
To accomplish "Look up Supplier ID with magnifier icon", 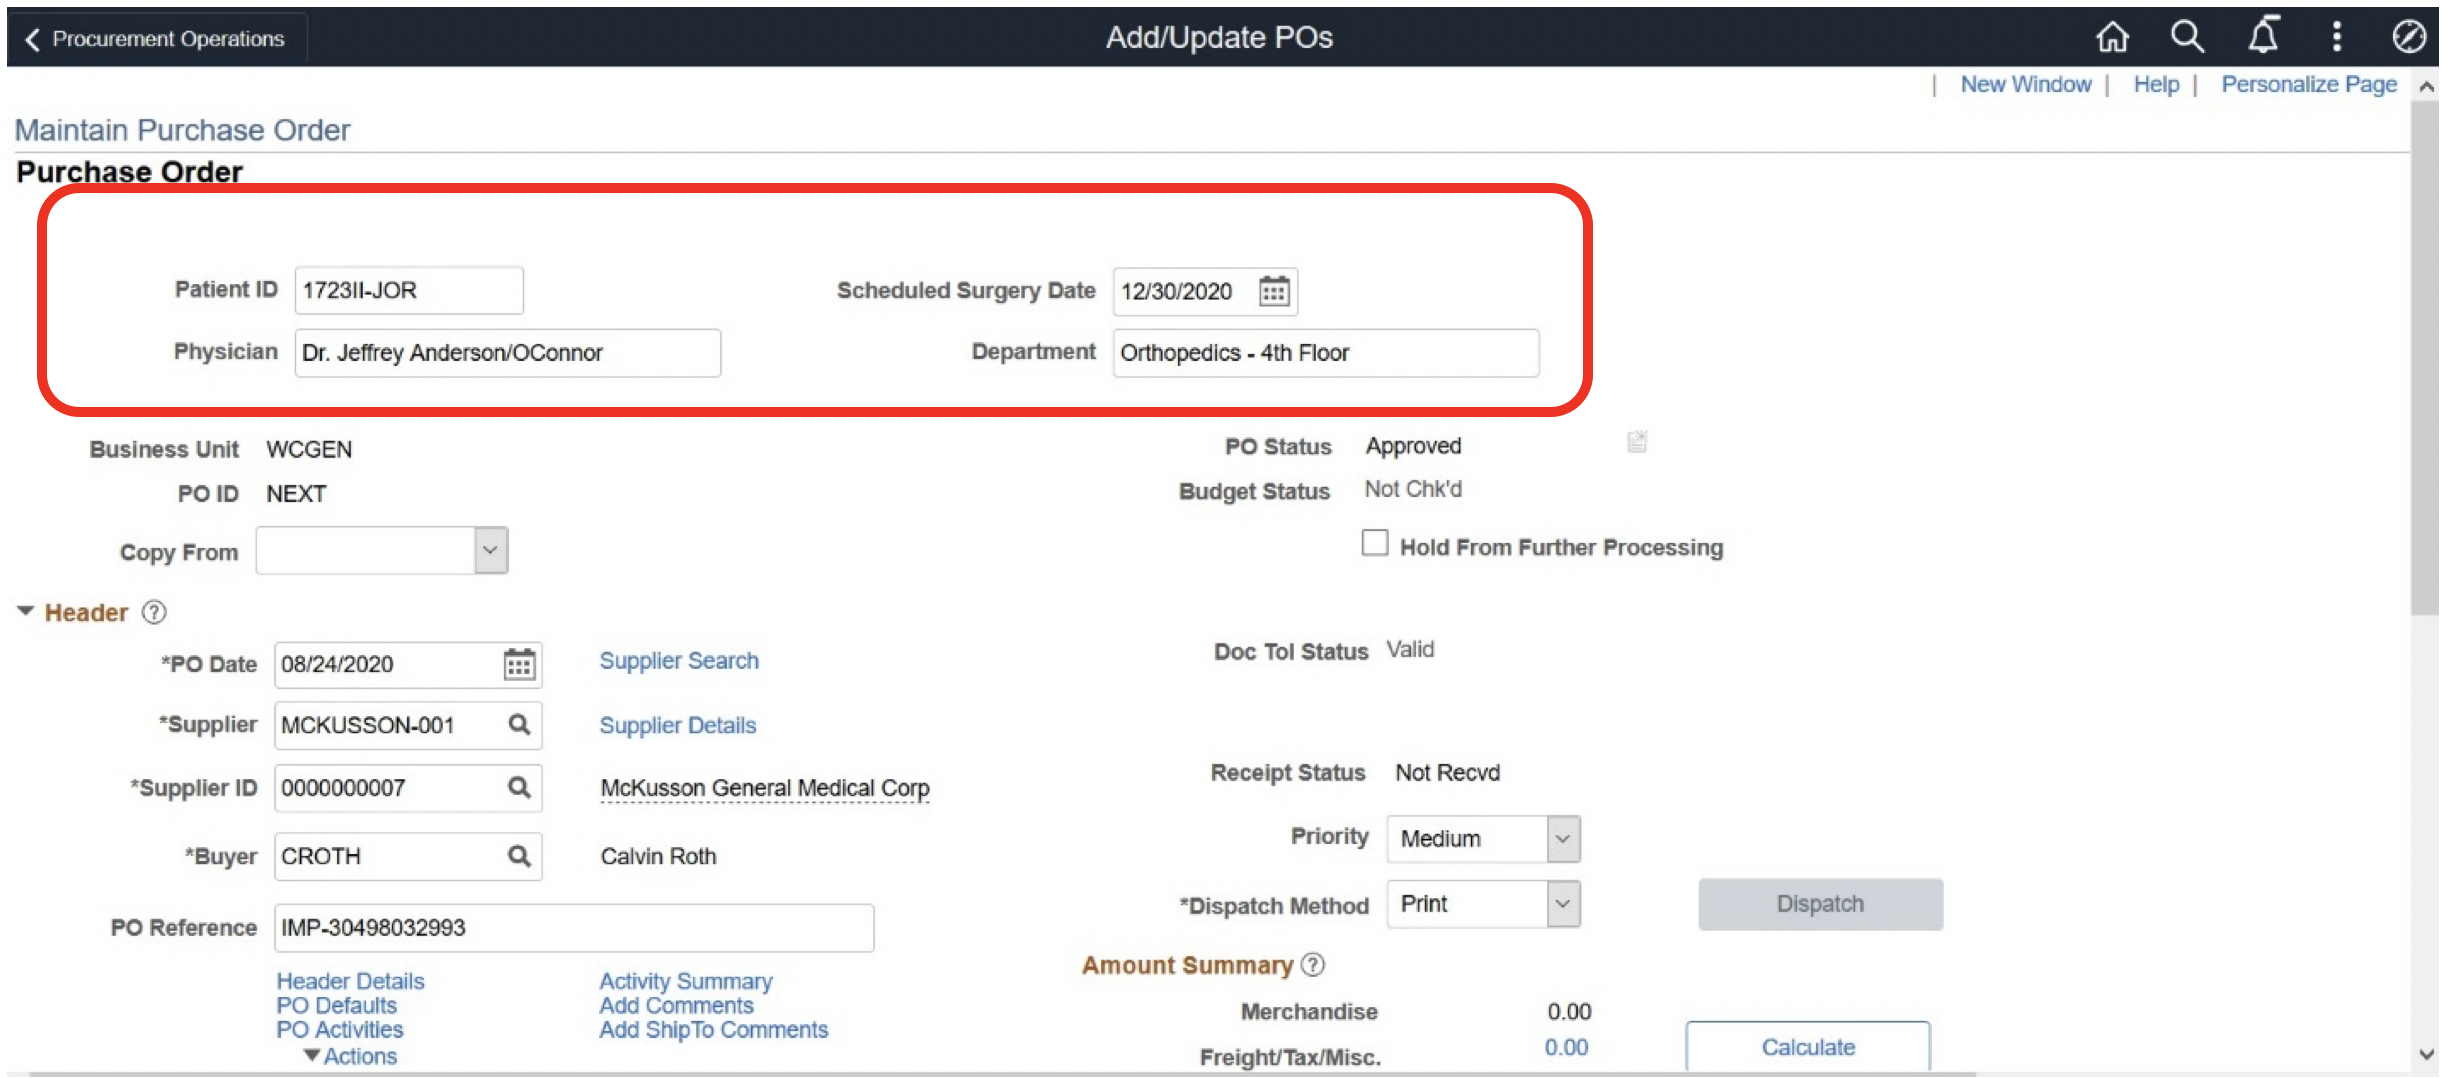I will point(519,788).
